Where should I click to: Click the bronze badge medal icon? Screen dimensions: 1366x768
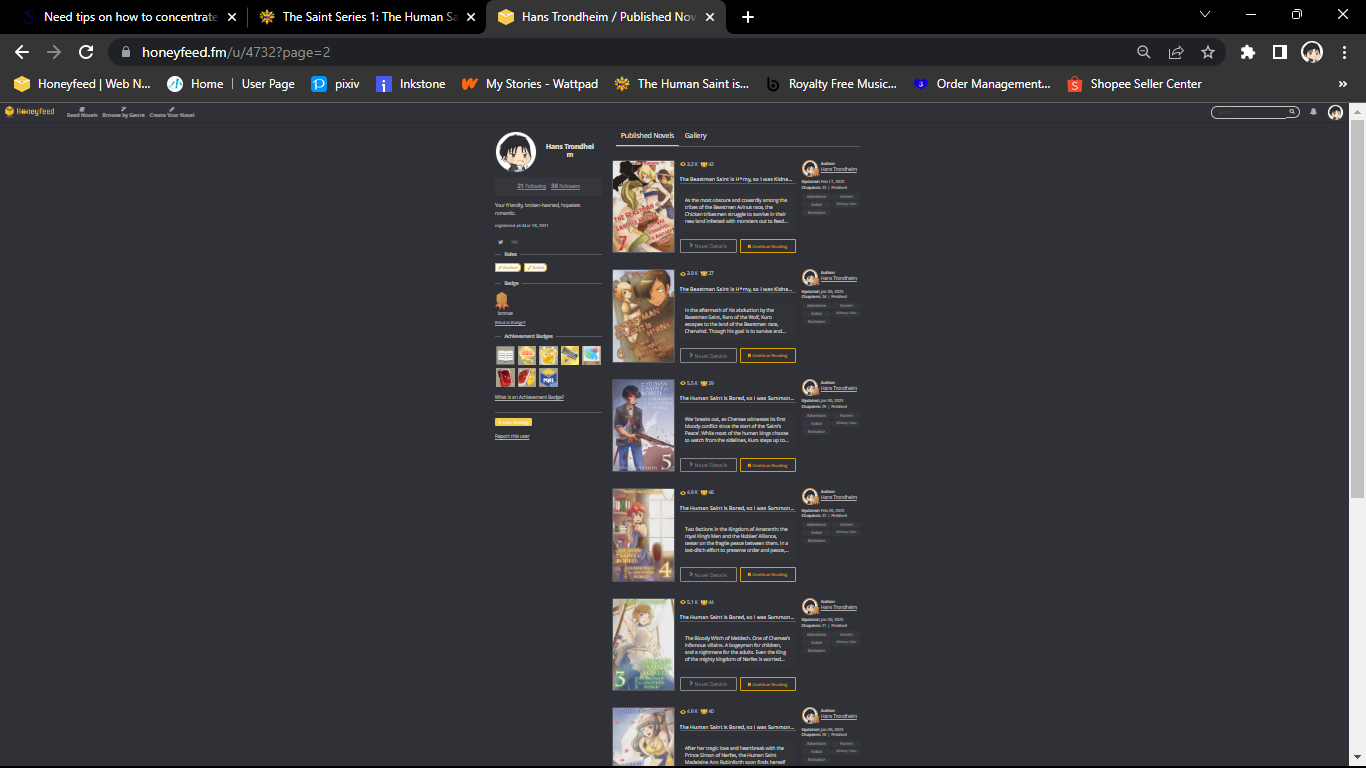pos(502,300)
